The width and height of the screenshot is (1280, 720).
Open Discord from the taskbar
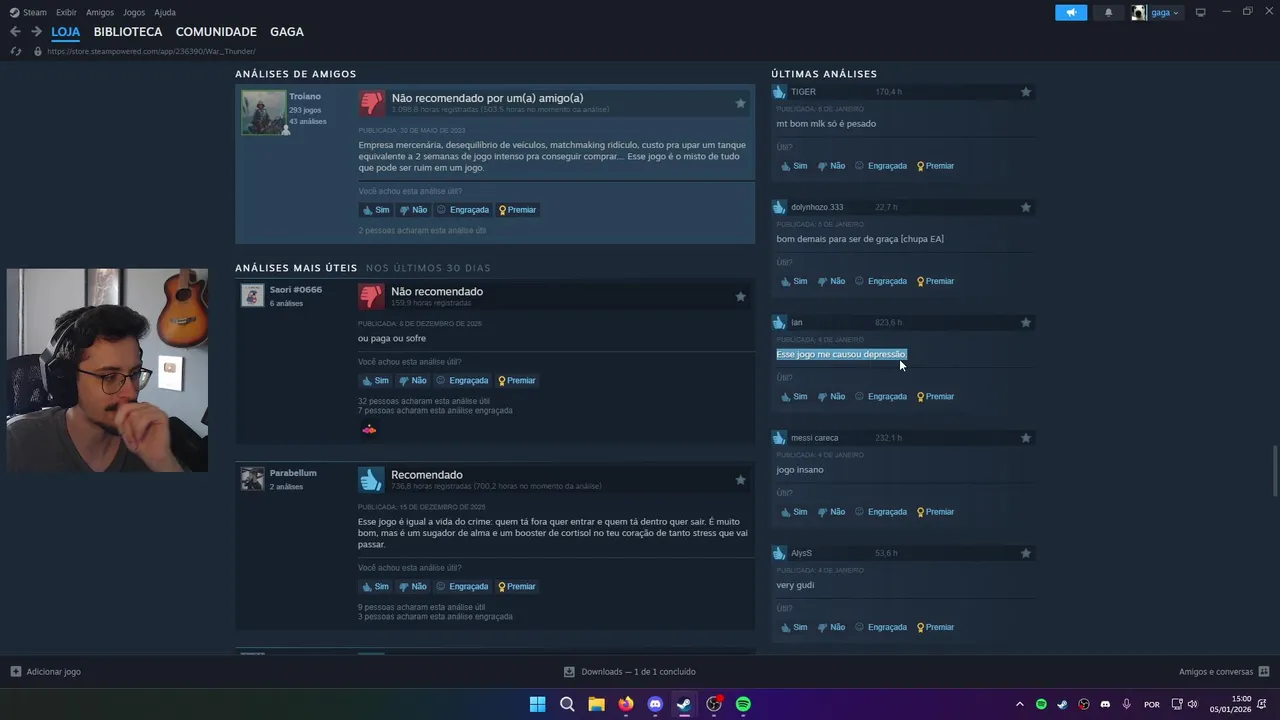(x=655, y=704)
